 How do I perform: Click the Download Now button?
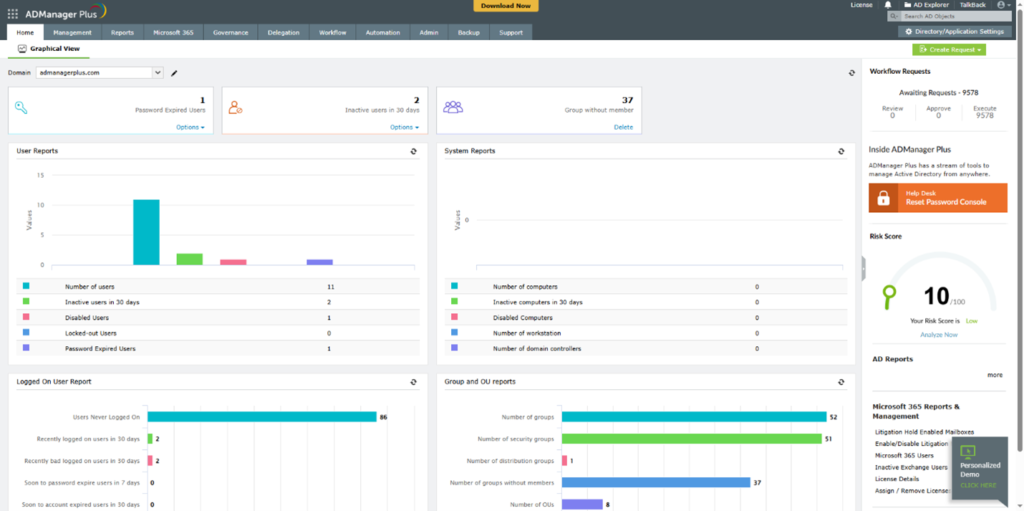click(505, 5)
